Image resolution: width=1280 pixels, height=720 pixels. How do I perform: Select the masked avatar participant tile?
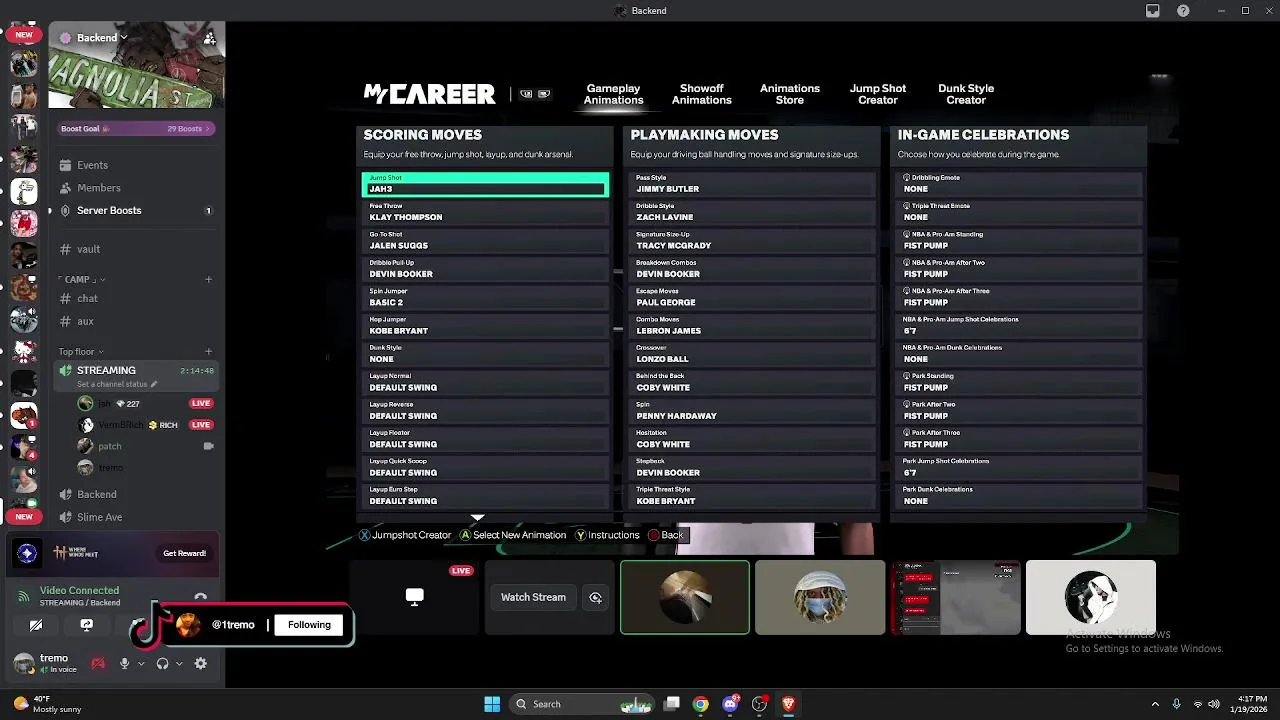(x=820, y=597)
